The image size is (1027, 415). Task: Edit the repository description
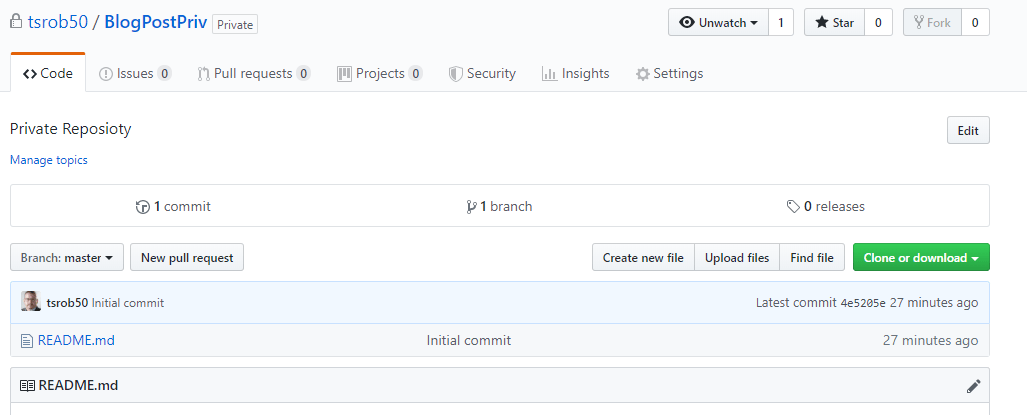click(x=968, y=130)
